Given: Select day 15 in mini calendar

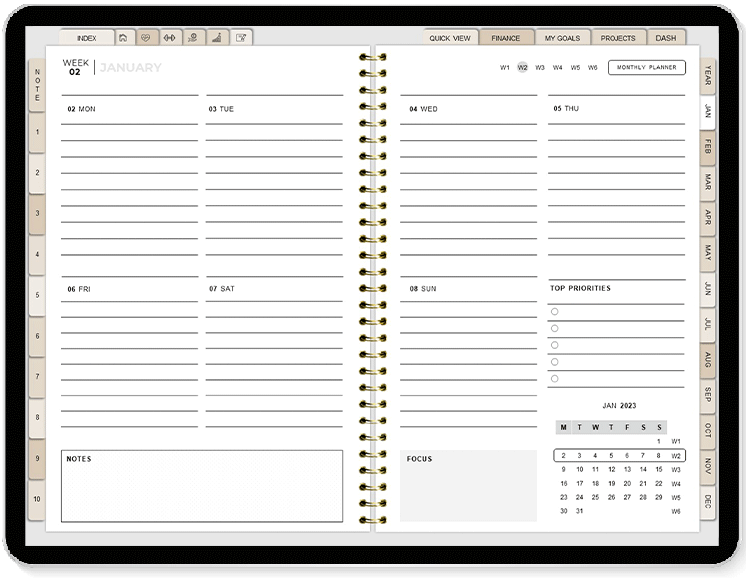Looking at the screenshot, I should click(x=659, y=469).
